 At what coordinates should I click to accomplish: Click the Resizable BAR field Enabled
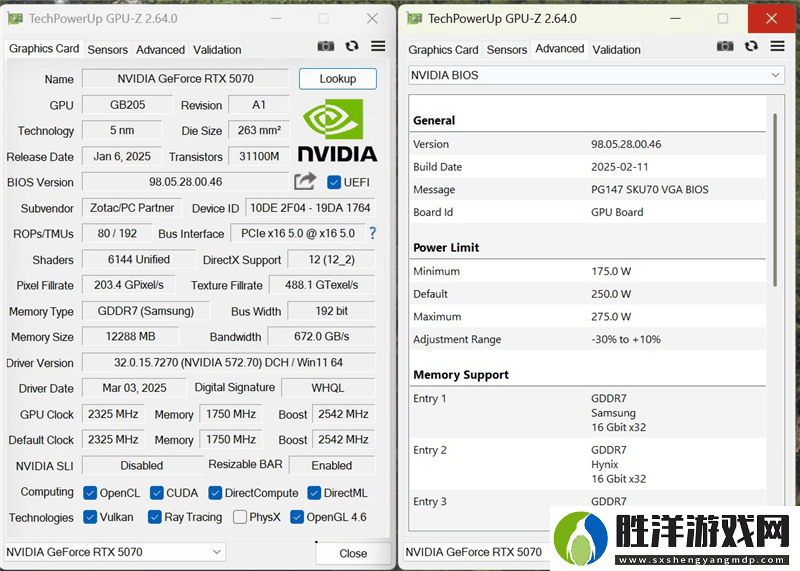pyautogui.click(x=332, y=465)
